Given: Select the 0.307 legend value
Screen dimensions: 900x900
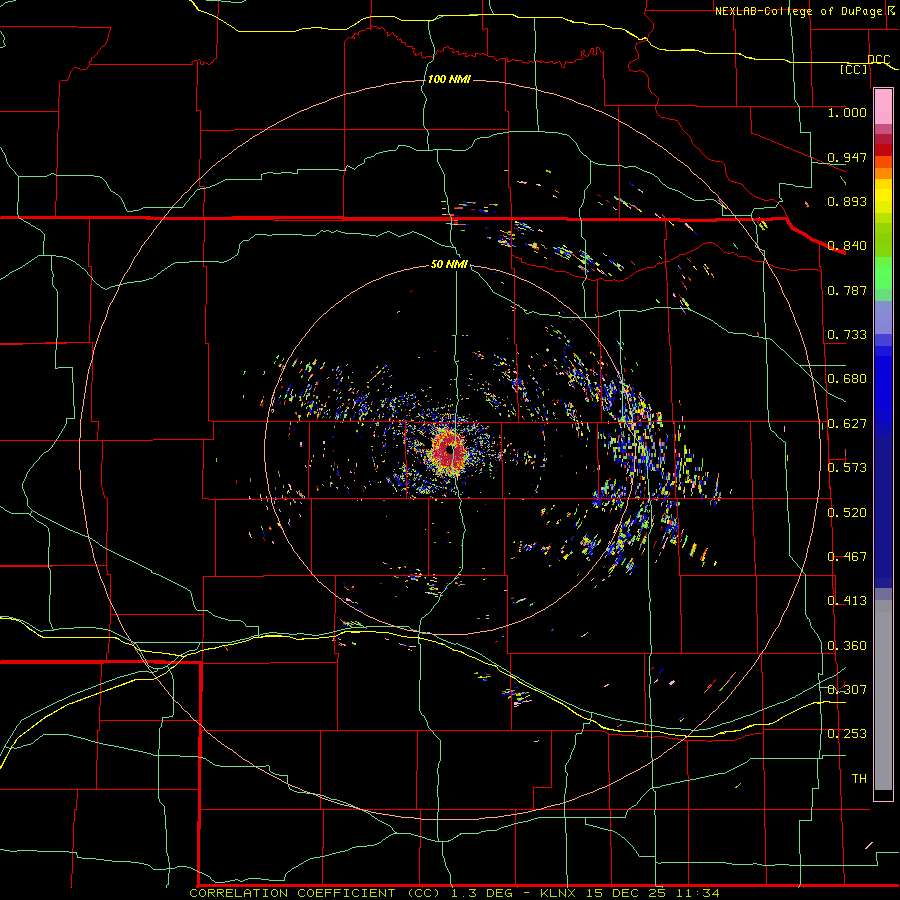Looking at the screenshot, I should click(847, 689).
